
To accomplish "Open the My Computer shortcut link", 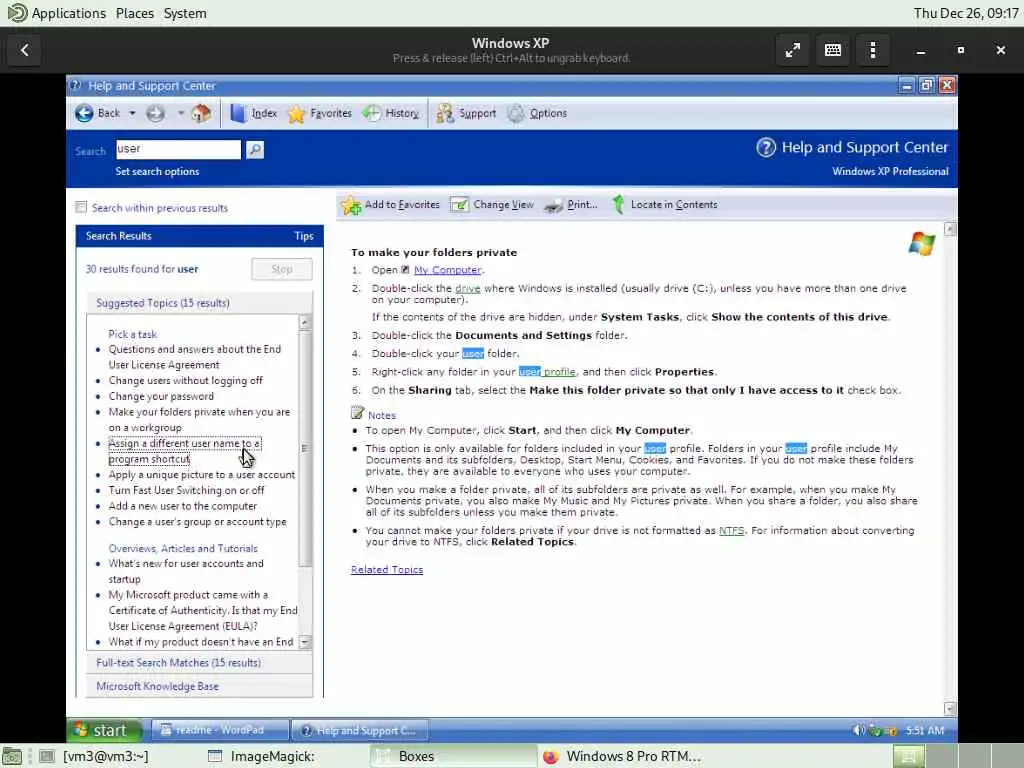I will tap(447, 270).
